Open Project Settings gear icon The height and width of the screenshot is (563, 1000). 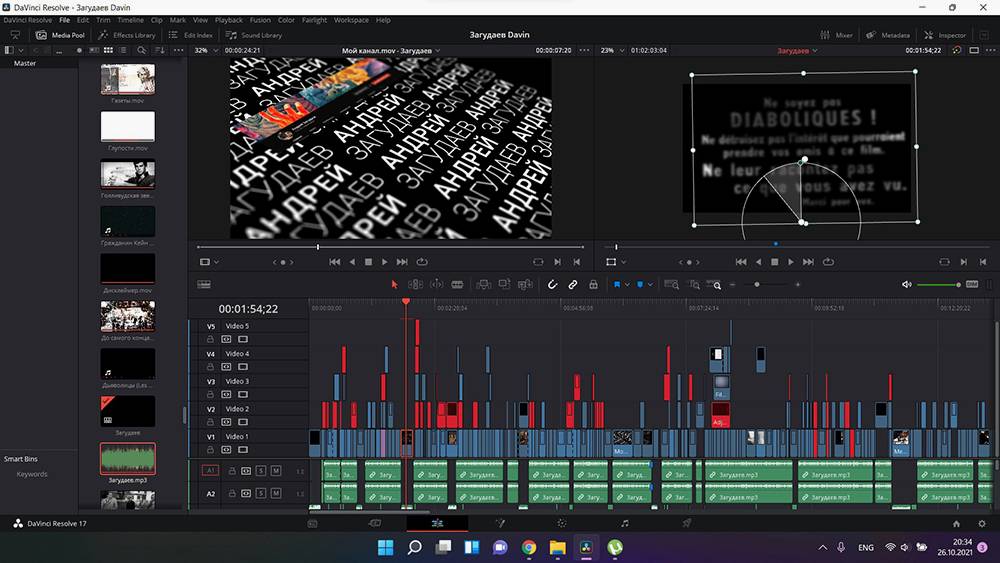click(982, 523)
